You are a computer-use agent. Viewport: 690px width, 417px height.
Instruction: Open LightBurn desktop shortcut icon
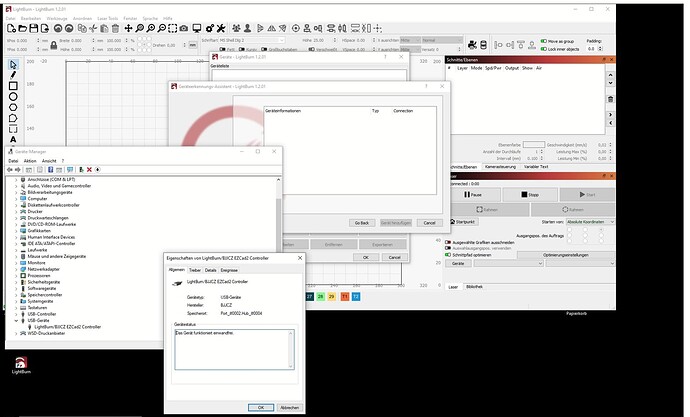click(21, 365)
